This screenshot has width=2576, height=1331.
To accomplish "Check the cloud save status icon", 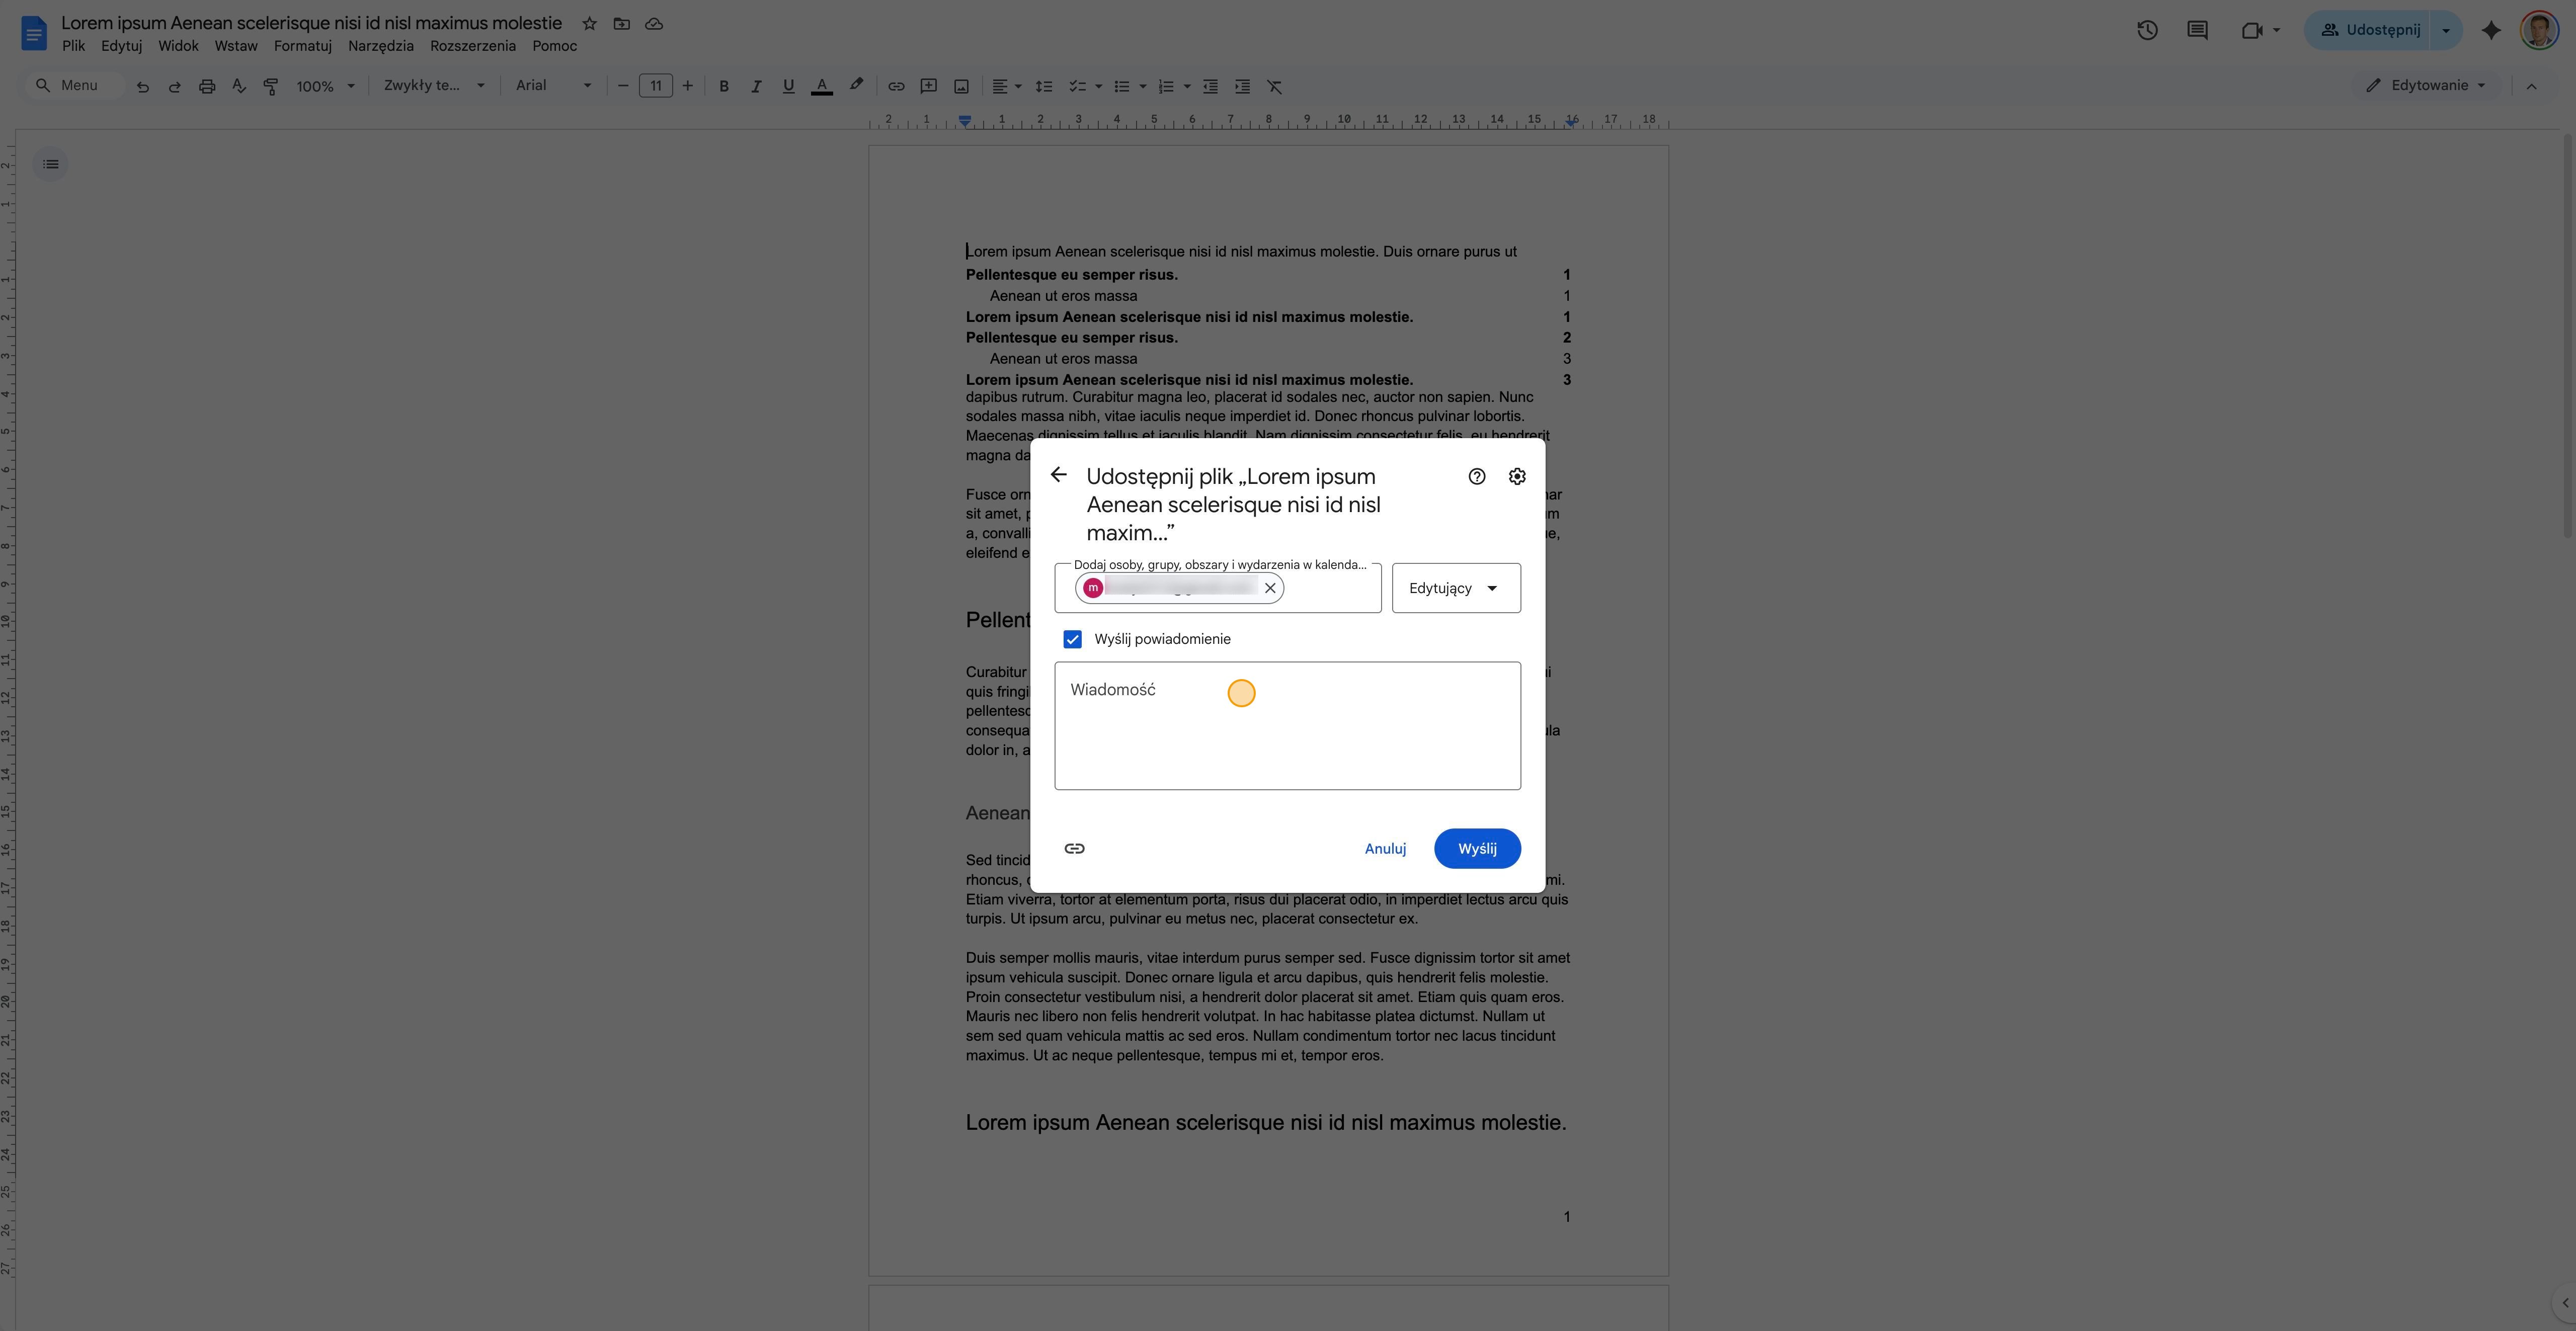I will (x=654, y=23).
